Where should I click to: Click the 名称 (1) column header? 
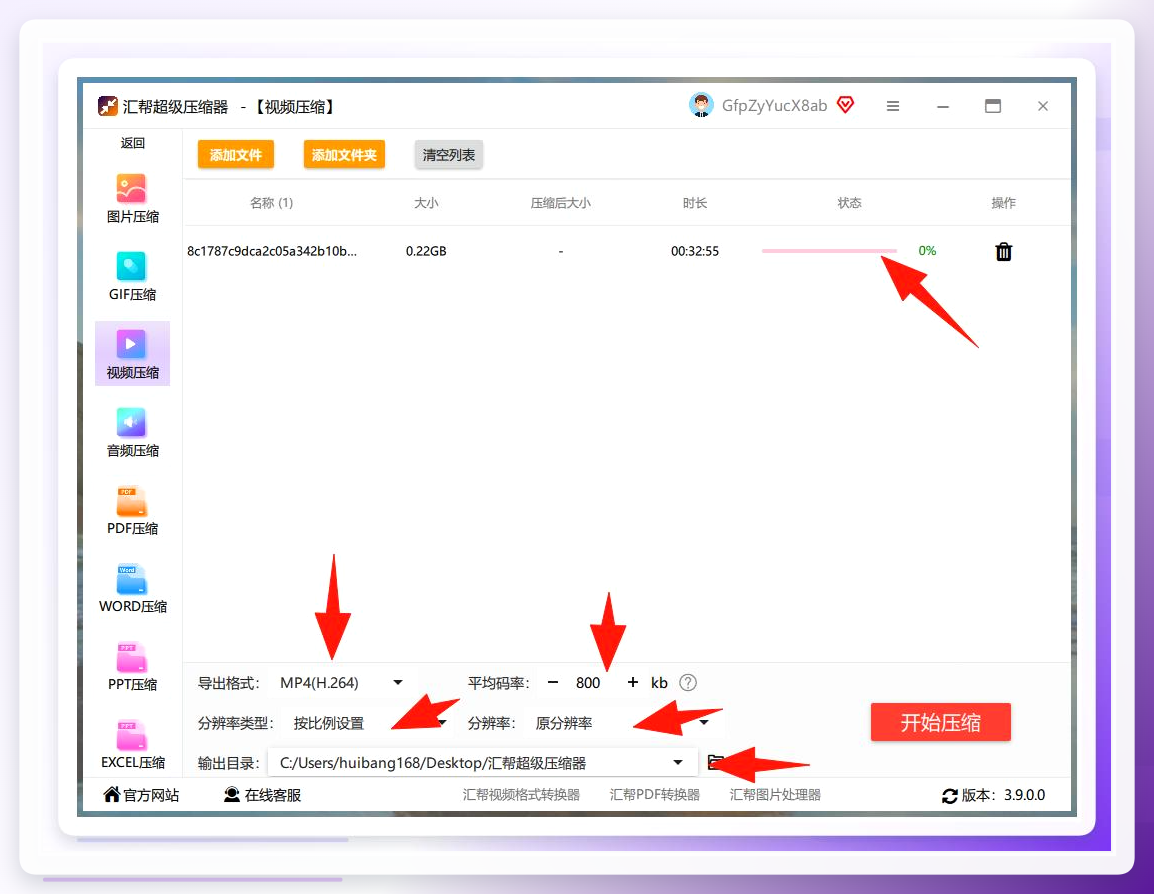click(x=272, y=202)
